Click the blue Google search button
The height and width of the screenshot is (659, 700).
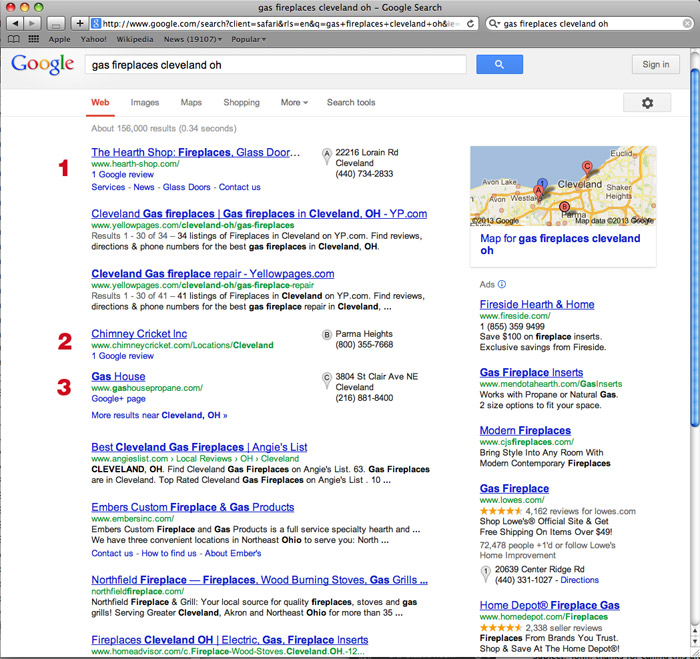coord(499,64)
